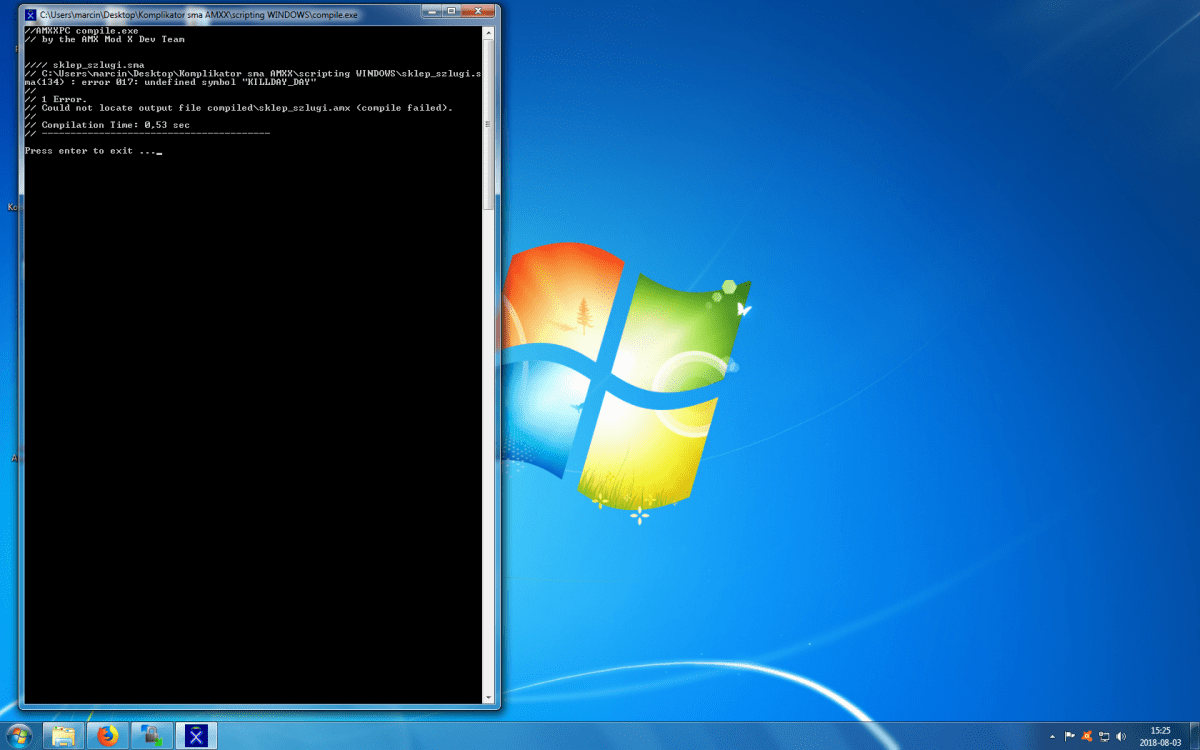Click the console scrollbar down arrow
The width and height of the screenshot is (1200, 750).
click(488, 696)
